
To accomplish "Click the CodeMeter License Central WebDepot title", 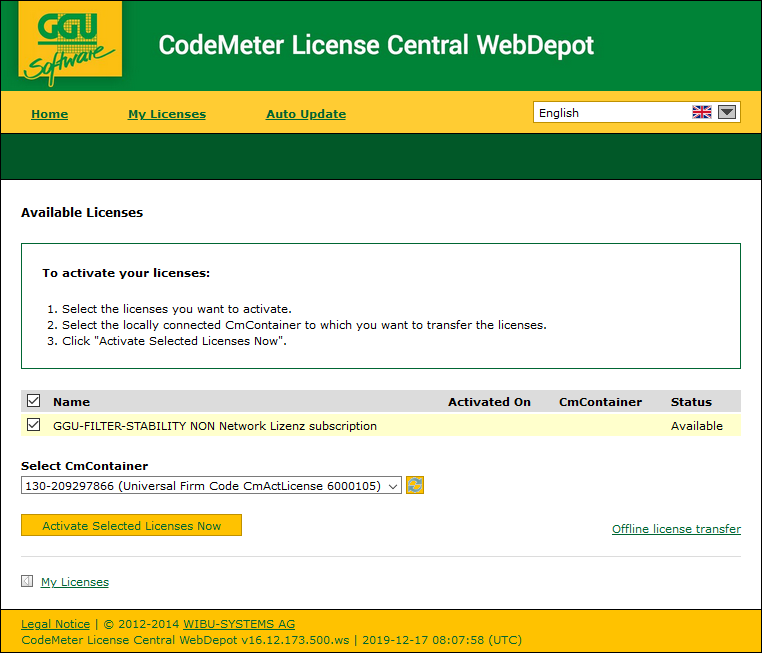I will coord(376,45).
